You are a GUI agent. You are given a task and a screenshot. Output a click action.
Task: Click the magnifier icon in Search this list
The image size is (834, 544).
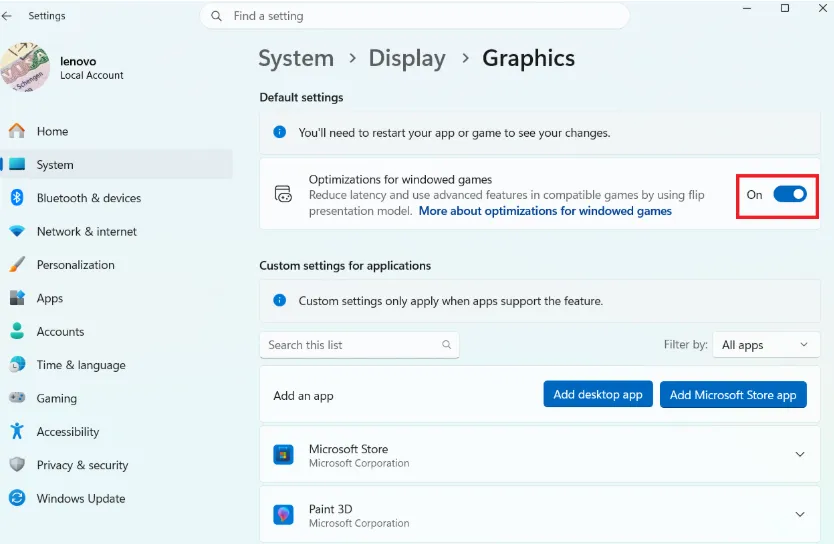(x=447, y=345)
